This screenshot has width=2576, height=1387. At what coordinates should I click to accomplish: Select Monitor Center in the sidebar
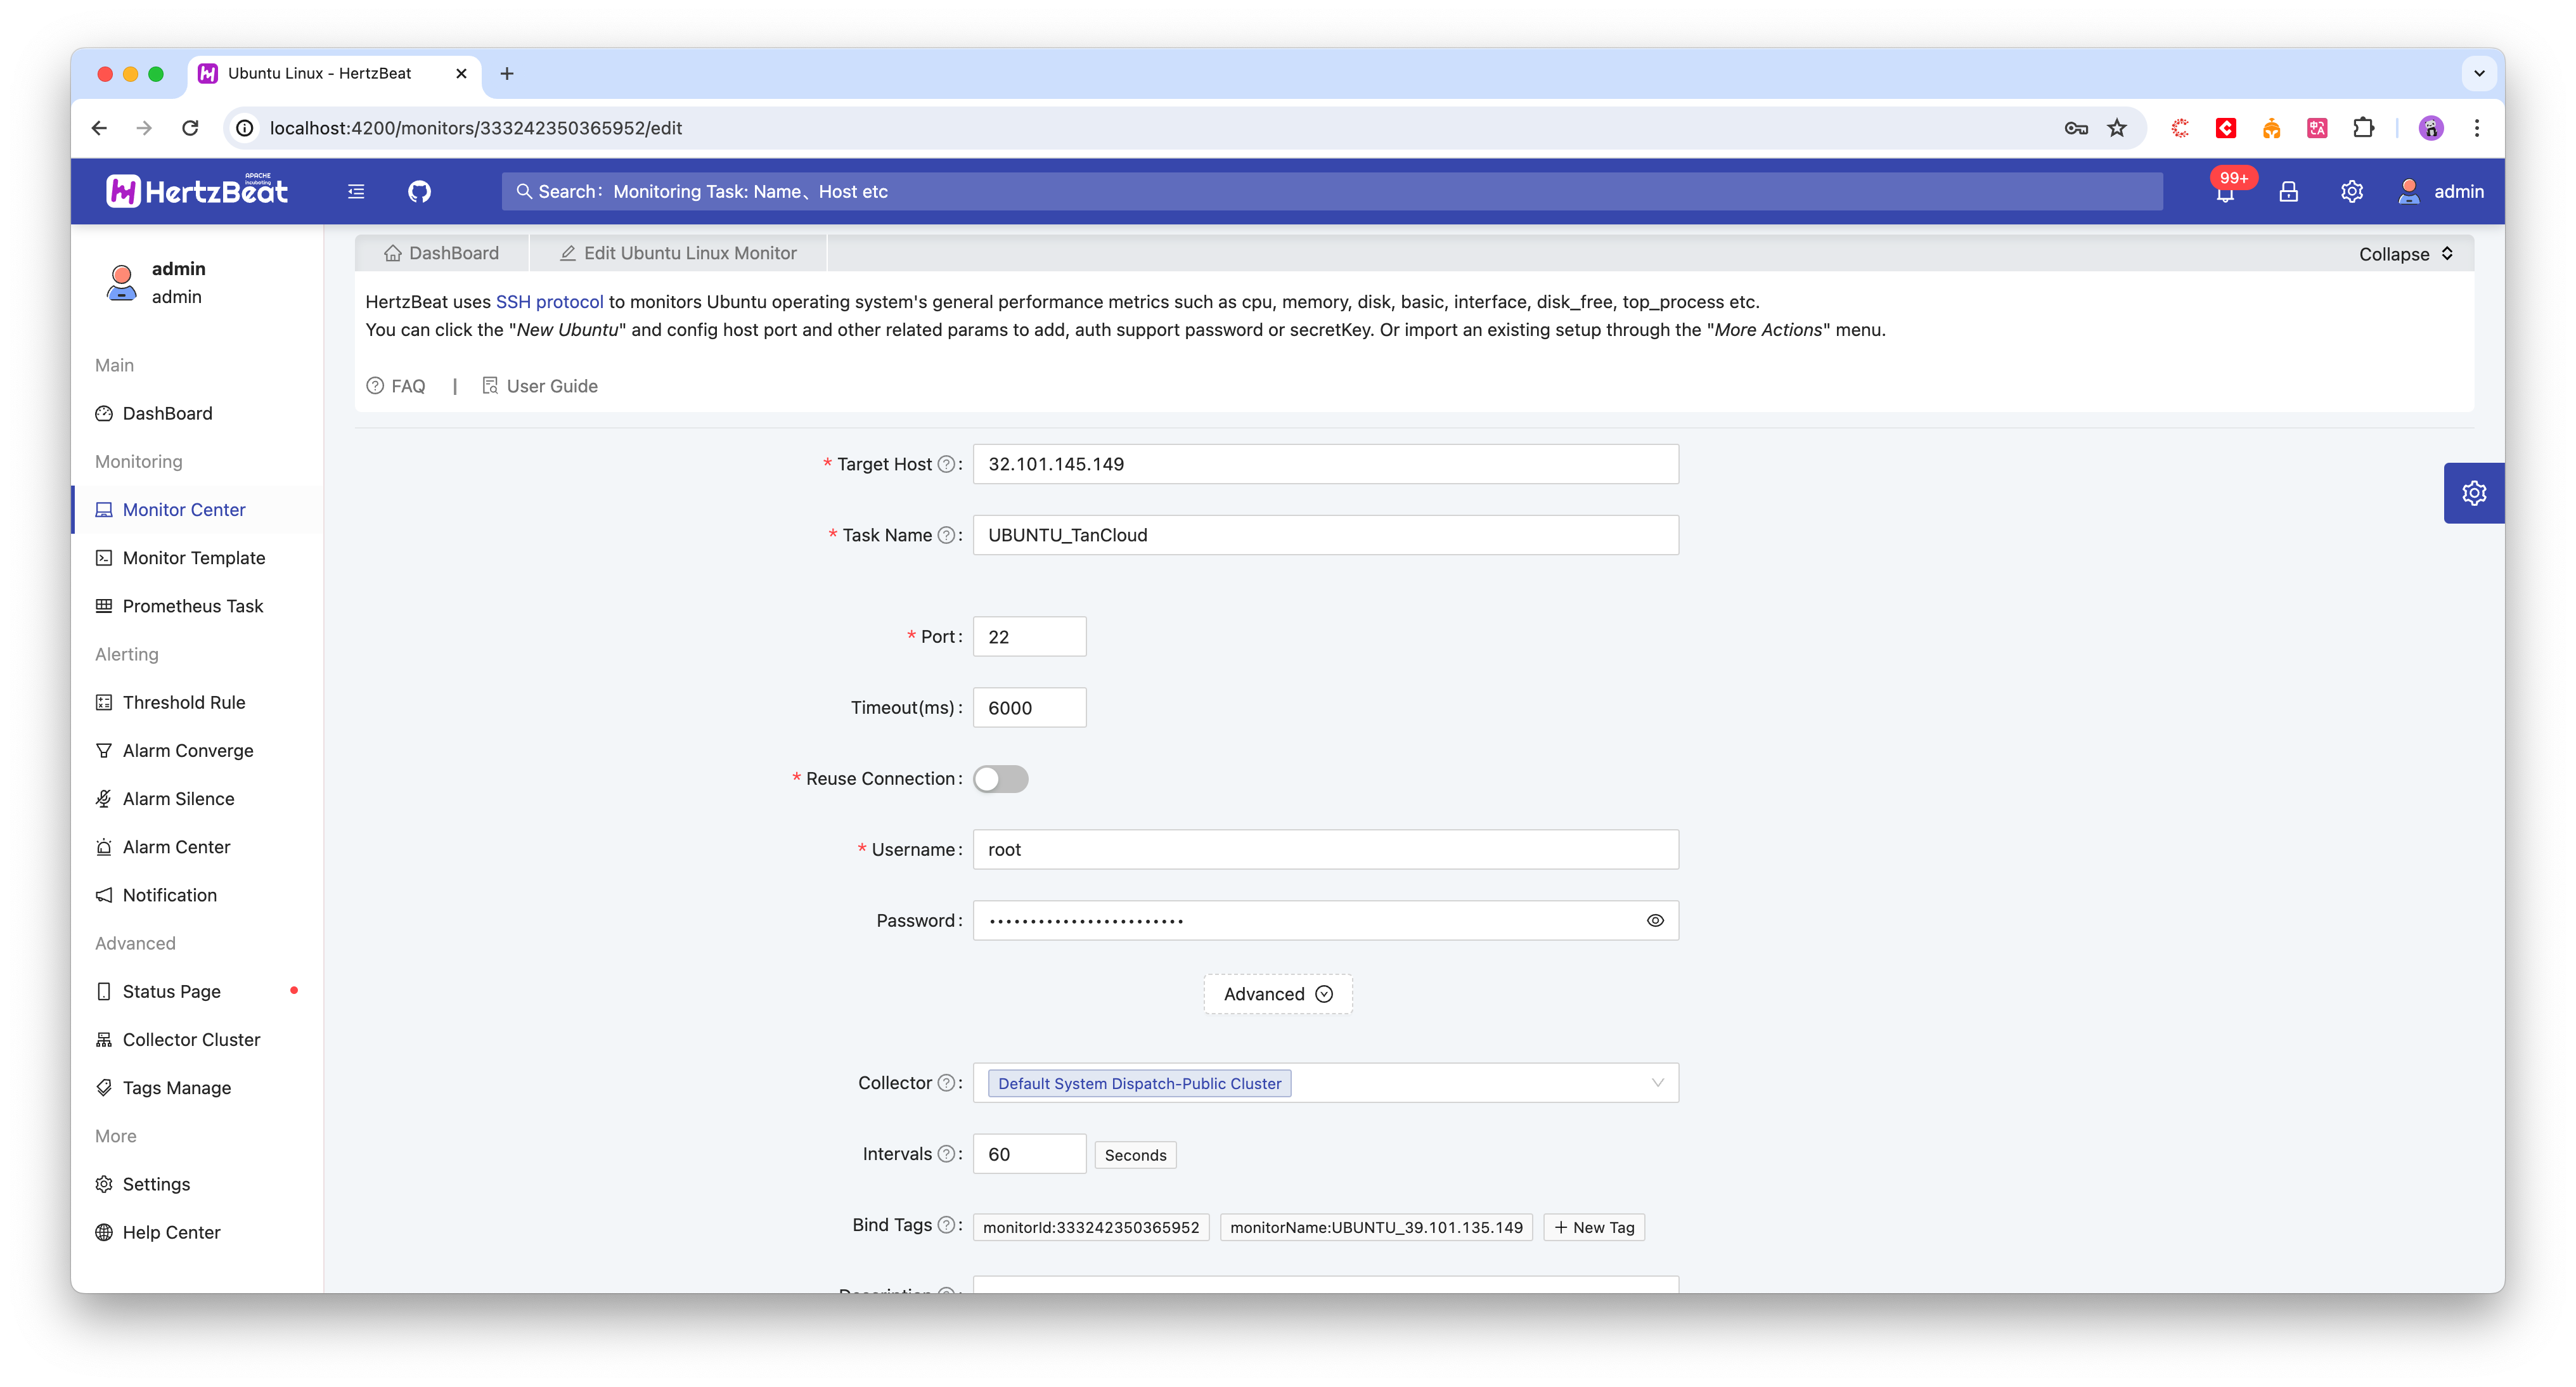[198, 510]
